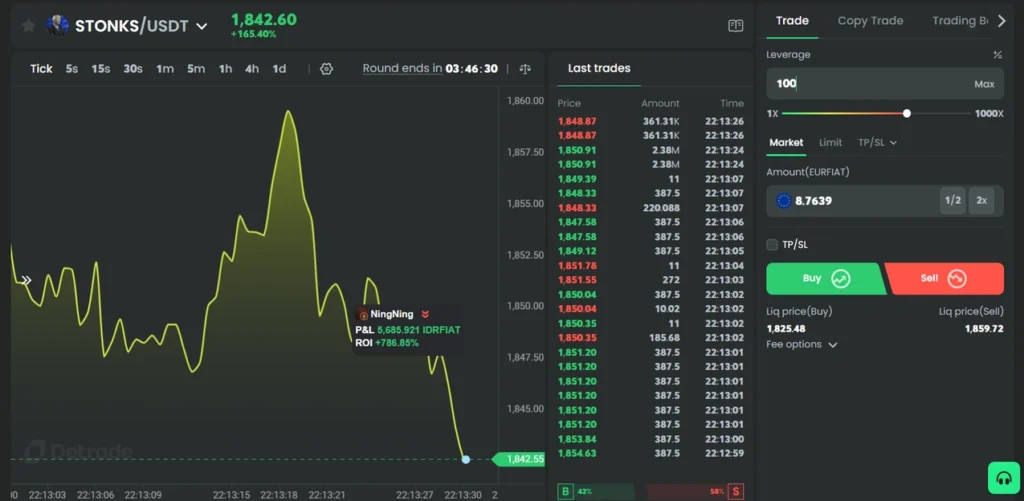Click the 1000X leverage slider label
Image resolution: width=1024 pixels, height=501 pixels.
tap(989, 114)
